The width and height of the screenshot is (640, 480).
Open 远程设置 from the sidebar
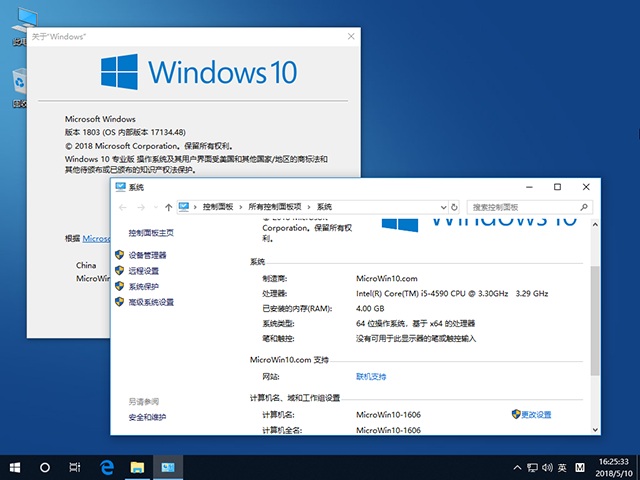[144, 271]
